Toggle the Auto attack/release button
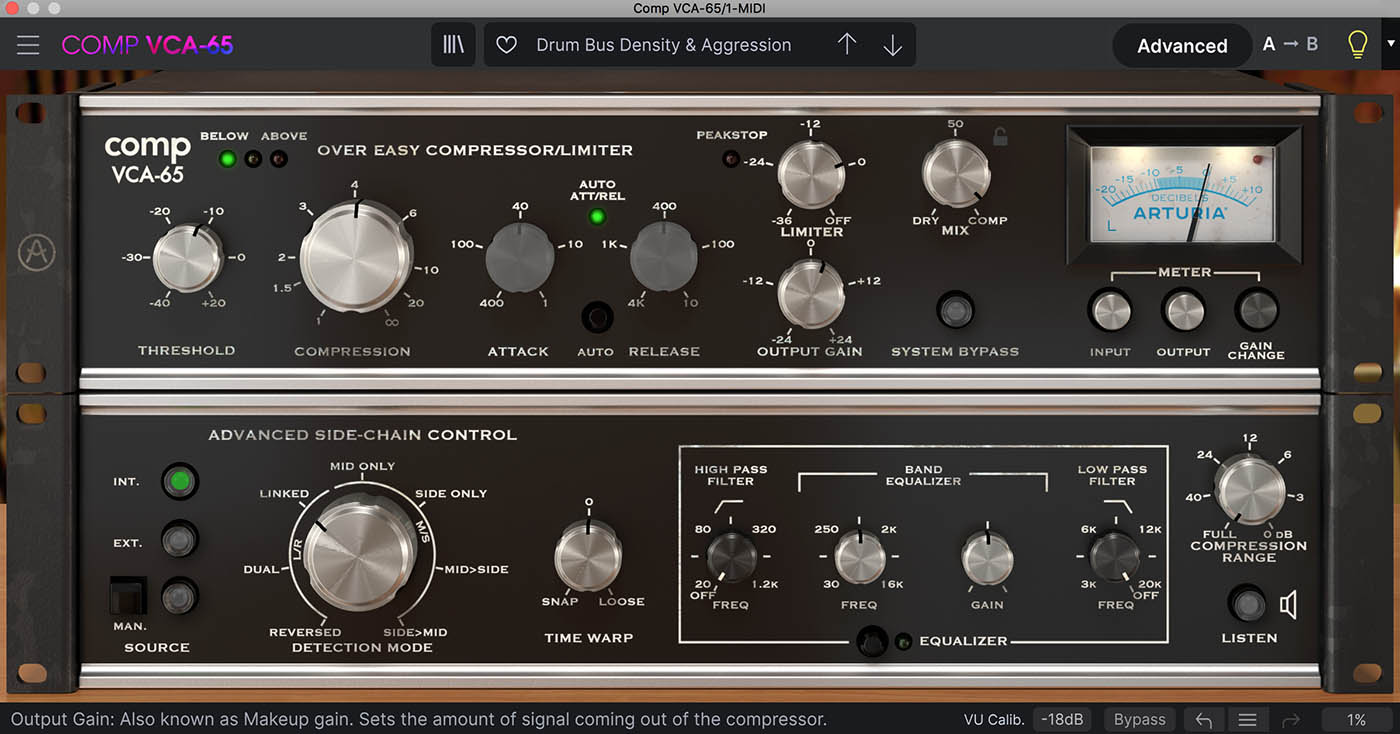The image size is (1400, 734). click(x=597, y=318)
